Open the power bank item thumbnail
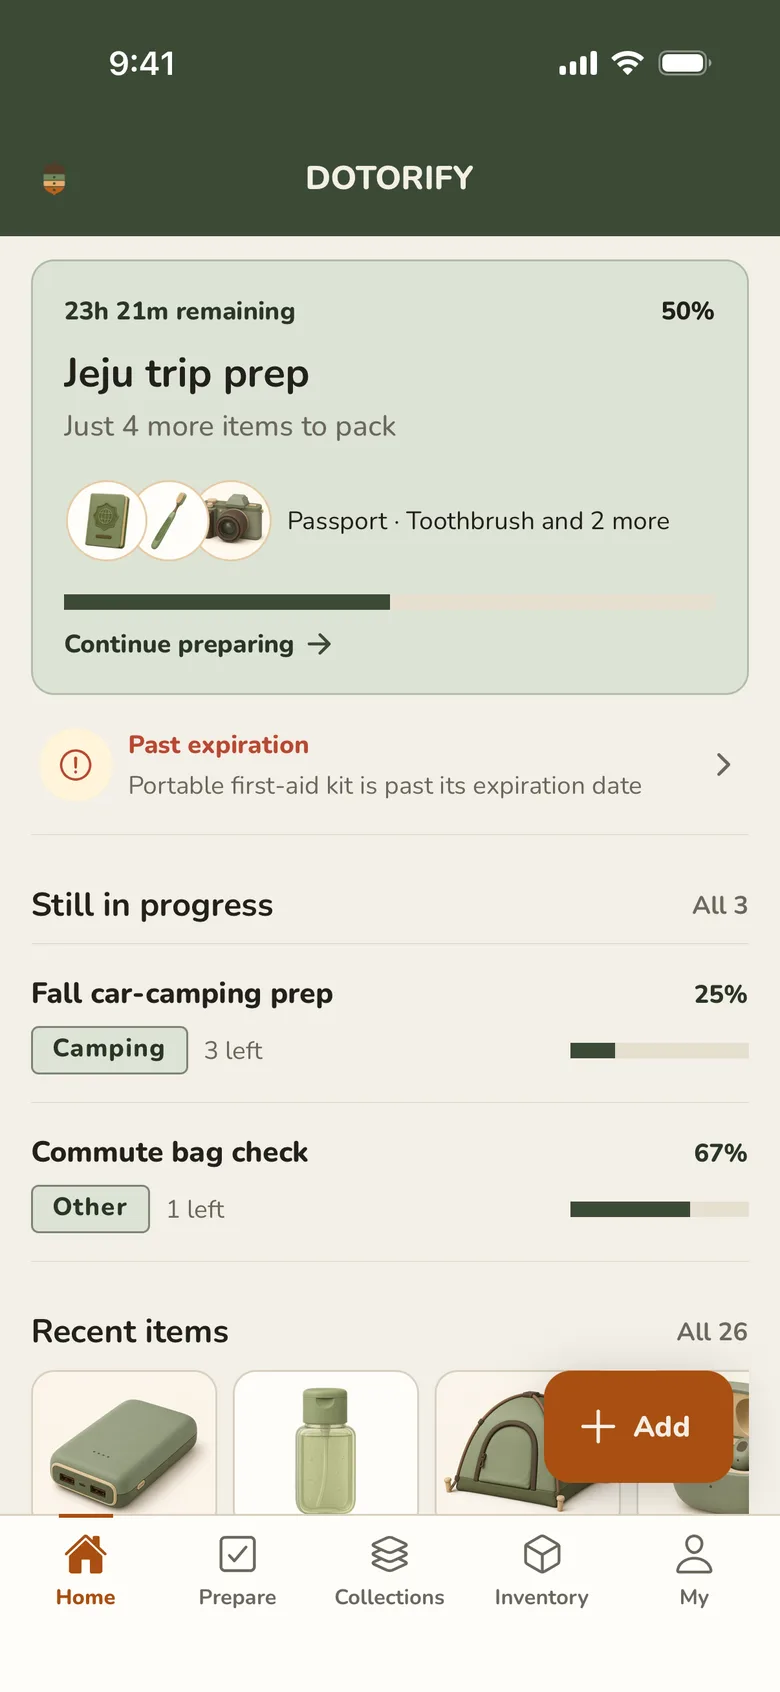Screen dimensions: 780x1692 [x=124, y=1442]
